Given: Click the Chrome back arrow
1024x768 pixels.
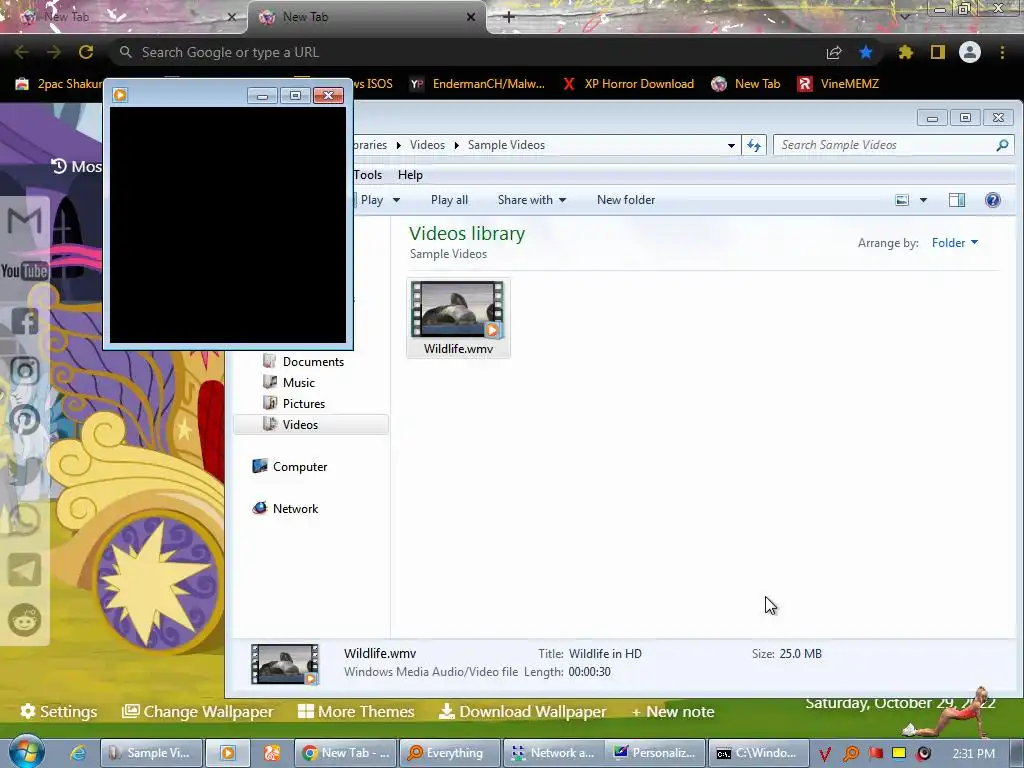Looking at the screenshot, I should pos(22,52).
